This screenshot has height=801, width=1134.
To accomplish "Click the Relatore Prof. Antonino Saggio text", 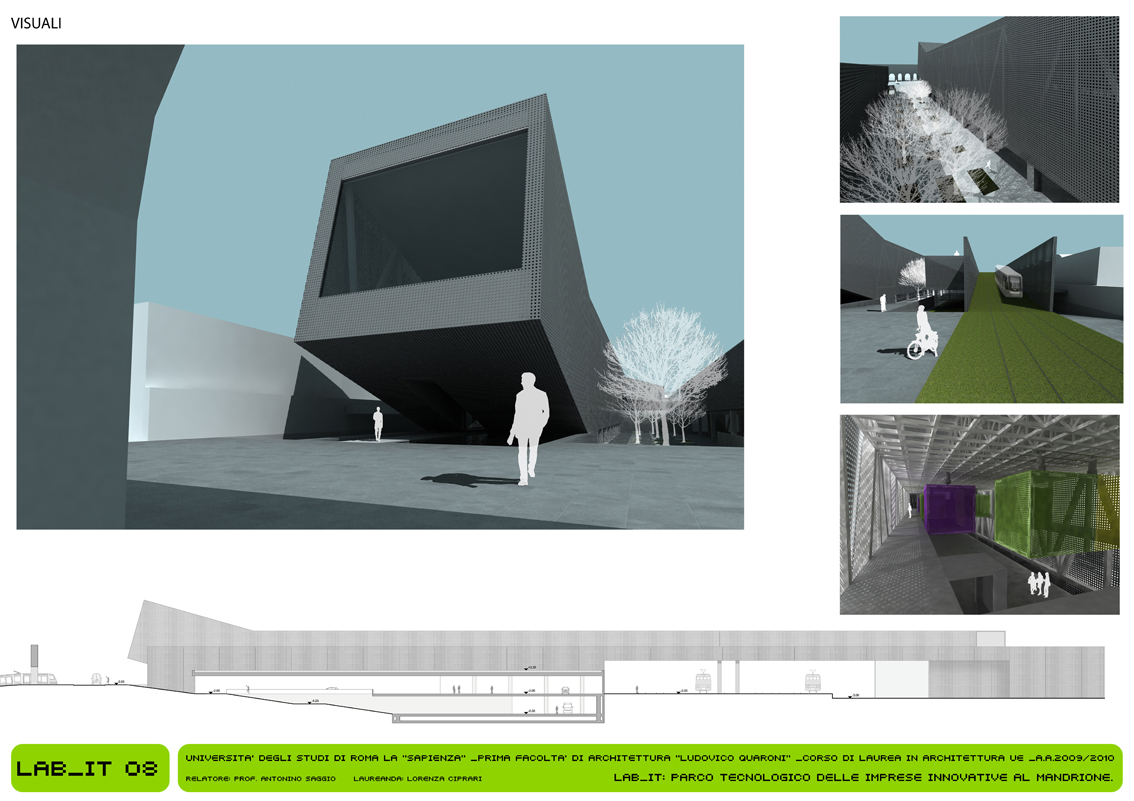I will [x=261, y=778].
